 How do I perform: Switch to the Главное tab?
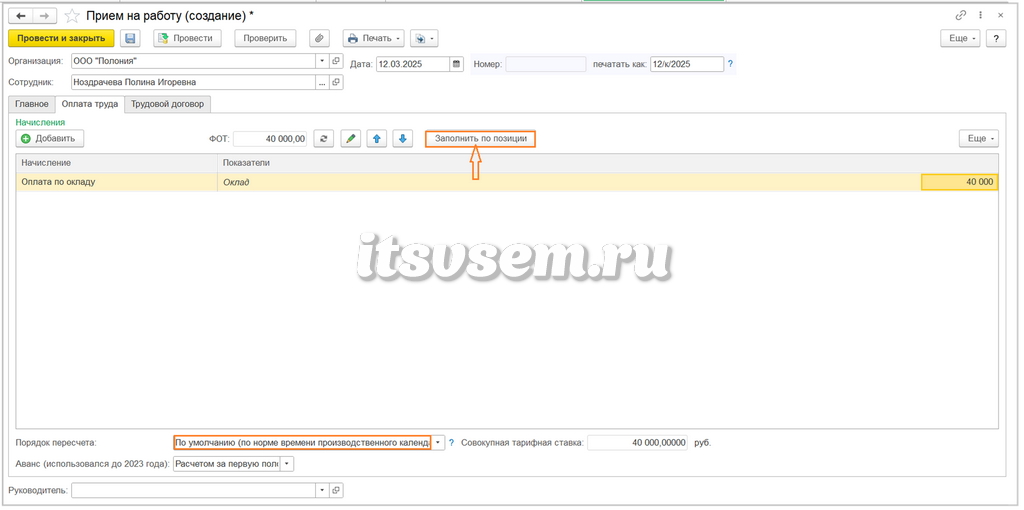point(32,104)
